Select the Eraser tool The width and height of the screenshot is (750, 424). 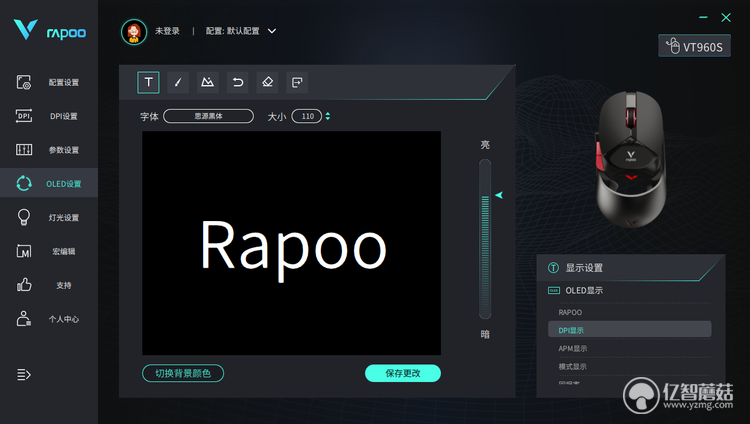(x=267, y=82)
